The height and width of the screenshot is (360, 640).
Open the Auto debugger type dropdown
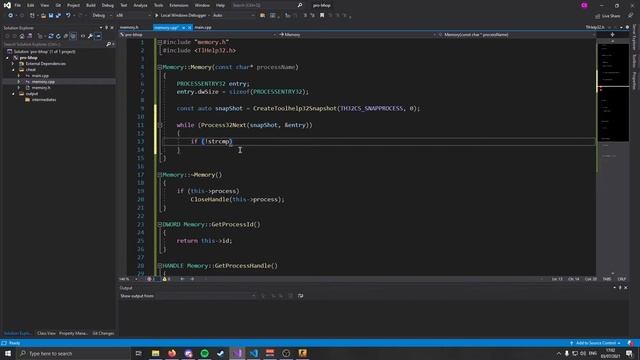[233, 16]
